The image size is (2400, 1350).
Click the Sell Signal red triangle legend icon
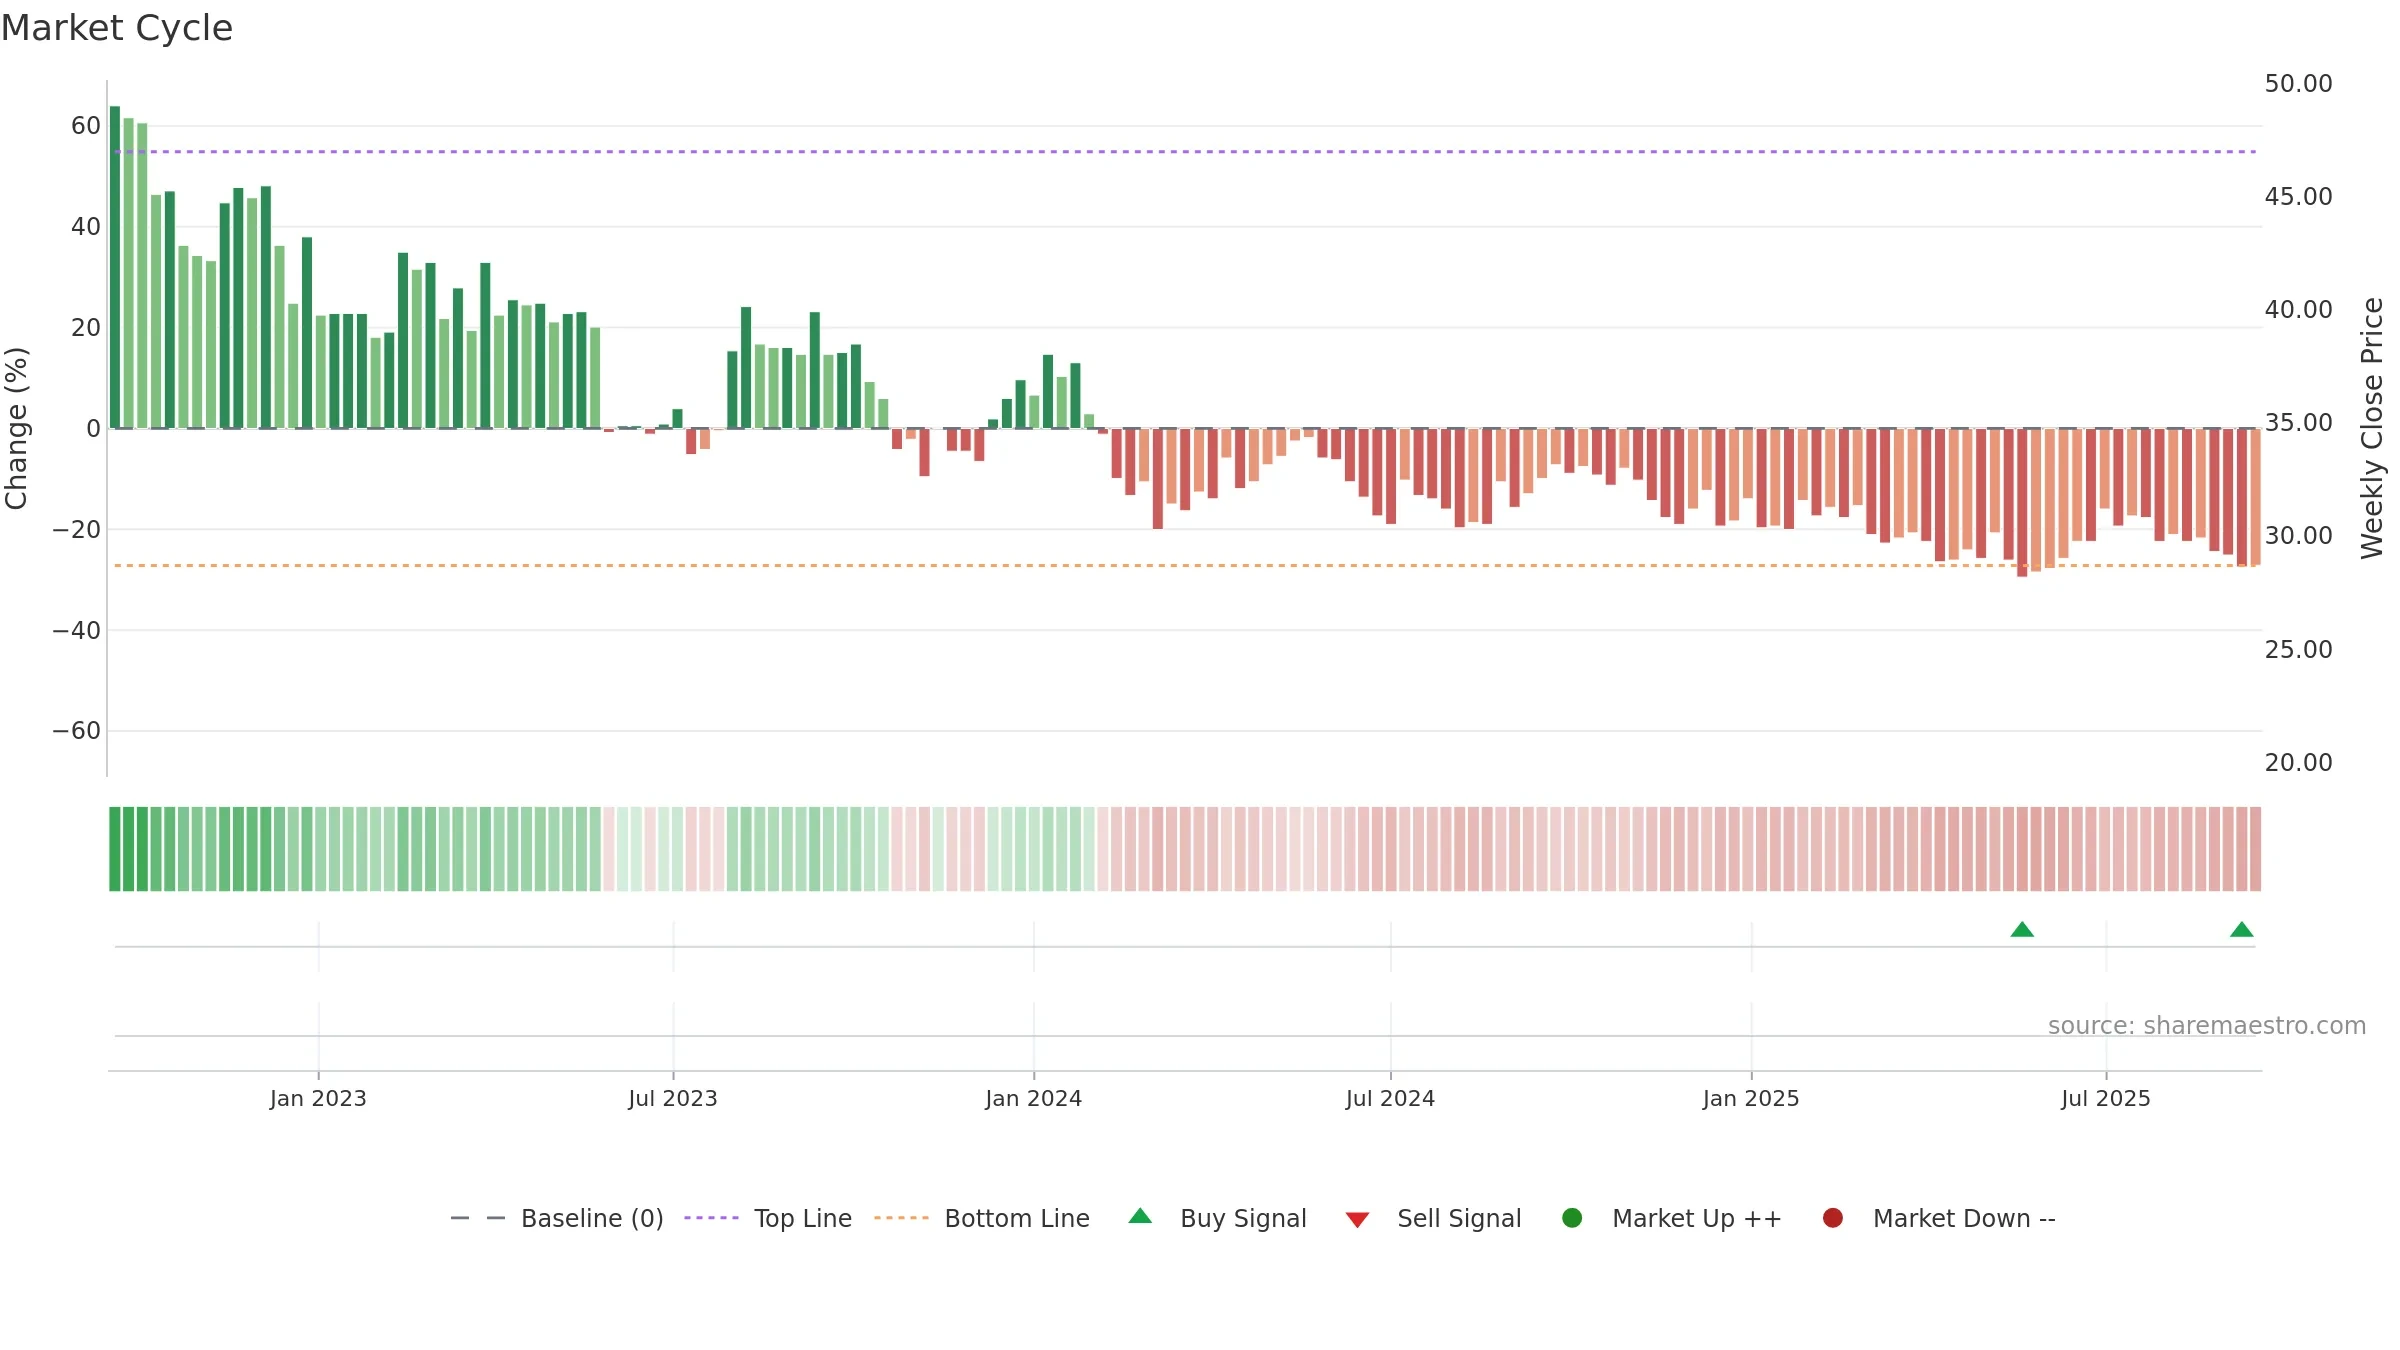(1357, 1220)
